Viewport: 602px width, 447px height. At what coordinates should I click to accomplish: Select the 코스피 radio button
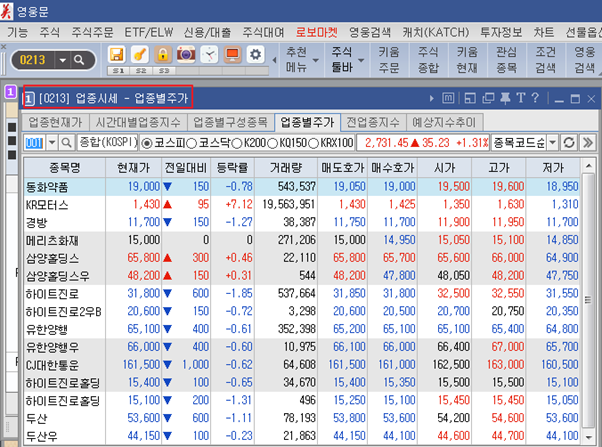pyautogui.click(x=147, y=143)
